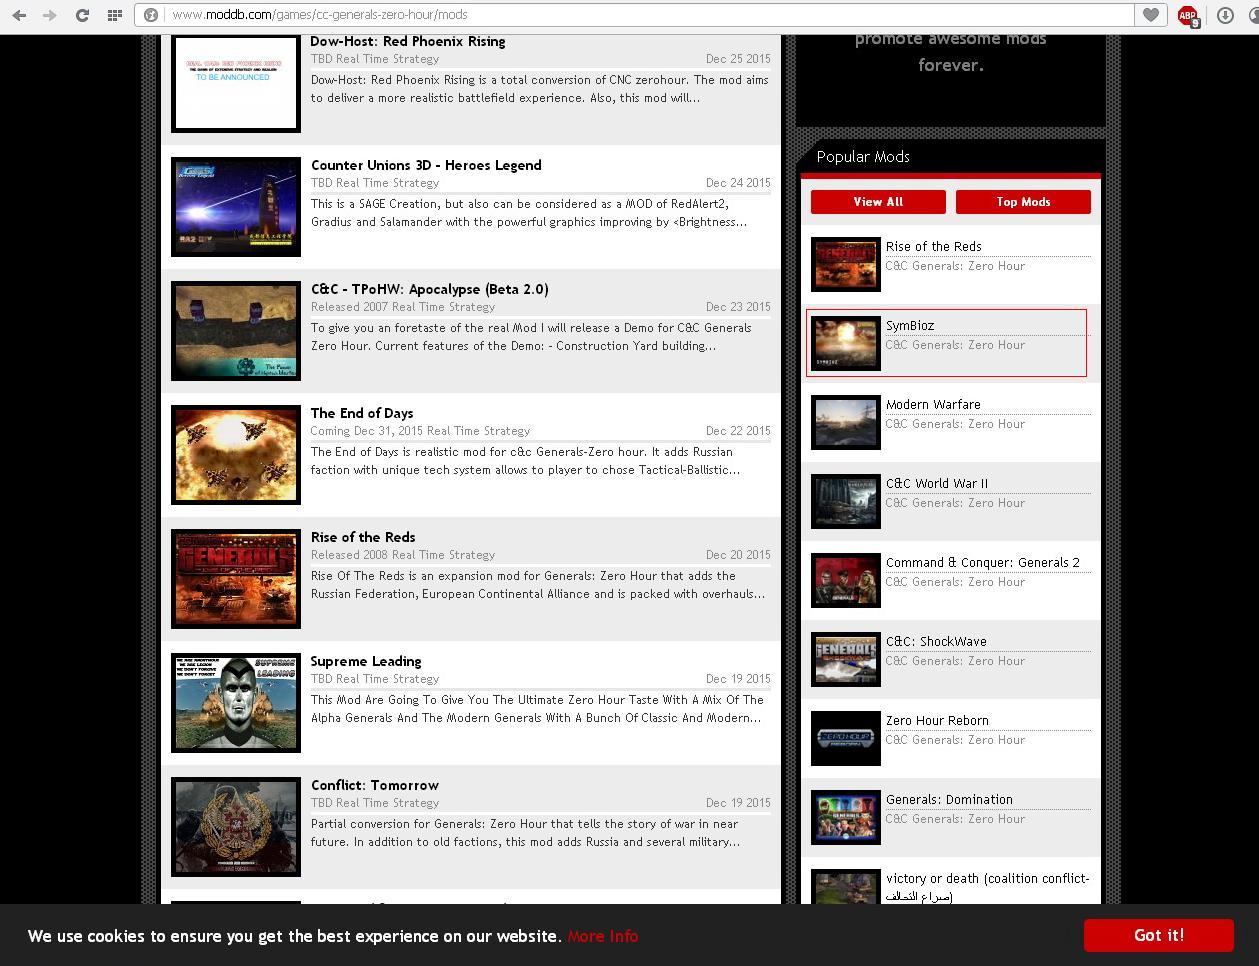The image size is (1259, 966).
Task: Open Modern Warfare sidebar title link
Action: click(933, 404)
